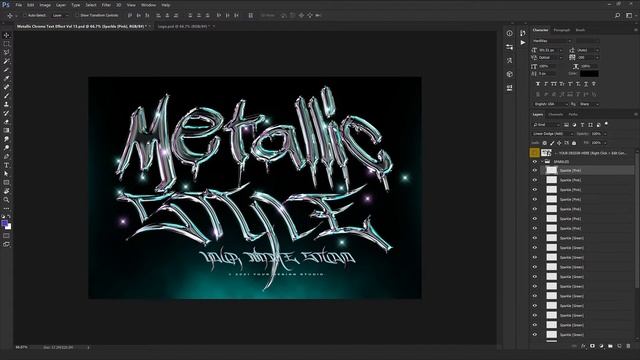Open the Info panel icon
This screenshot has height=360, width=640.
[x=509, y=33]
